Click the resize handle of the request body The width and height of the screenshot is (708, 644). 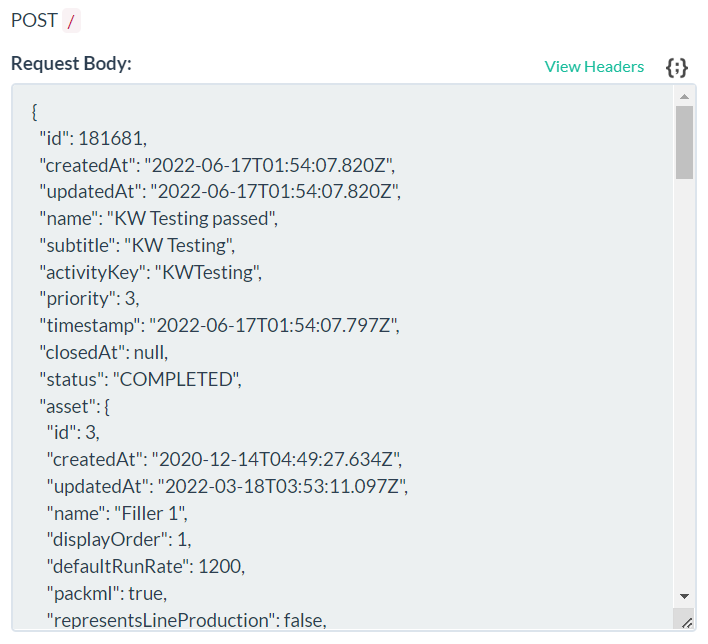pos(685,621)
